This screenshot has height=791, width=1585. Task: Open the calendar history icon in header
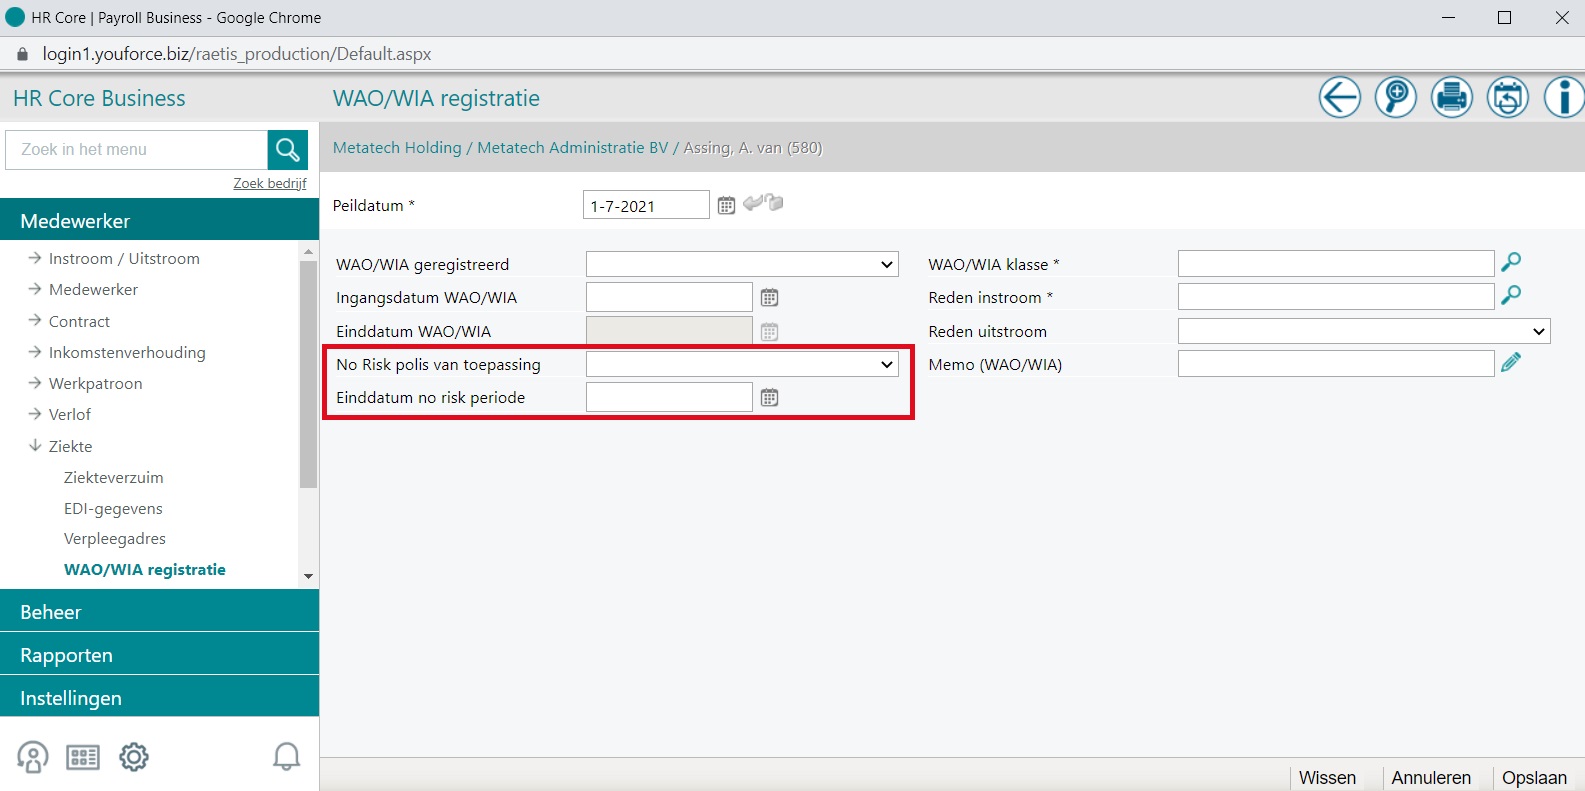(1507, 98)
